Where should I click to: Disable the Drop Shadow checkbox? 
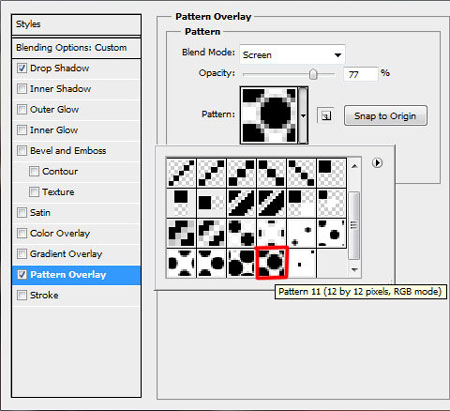(22, 68)
